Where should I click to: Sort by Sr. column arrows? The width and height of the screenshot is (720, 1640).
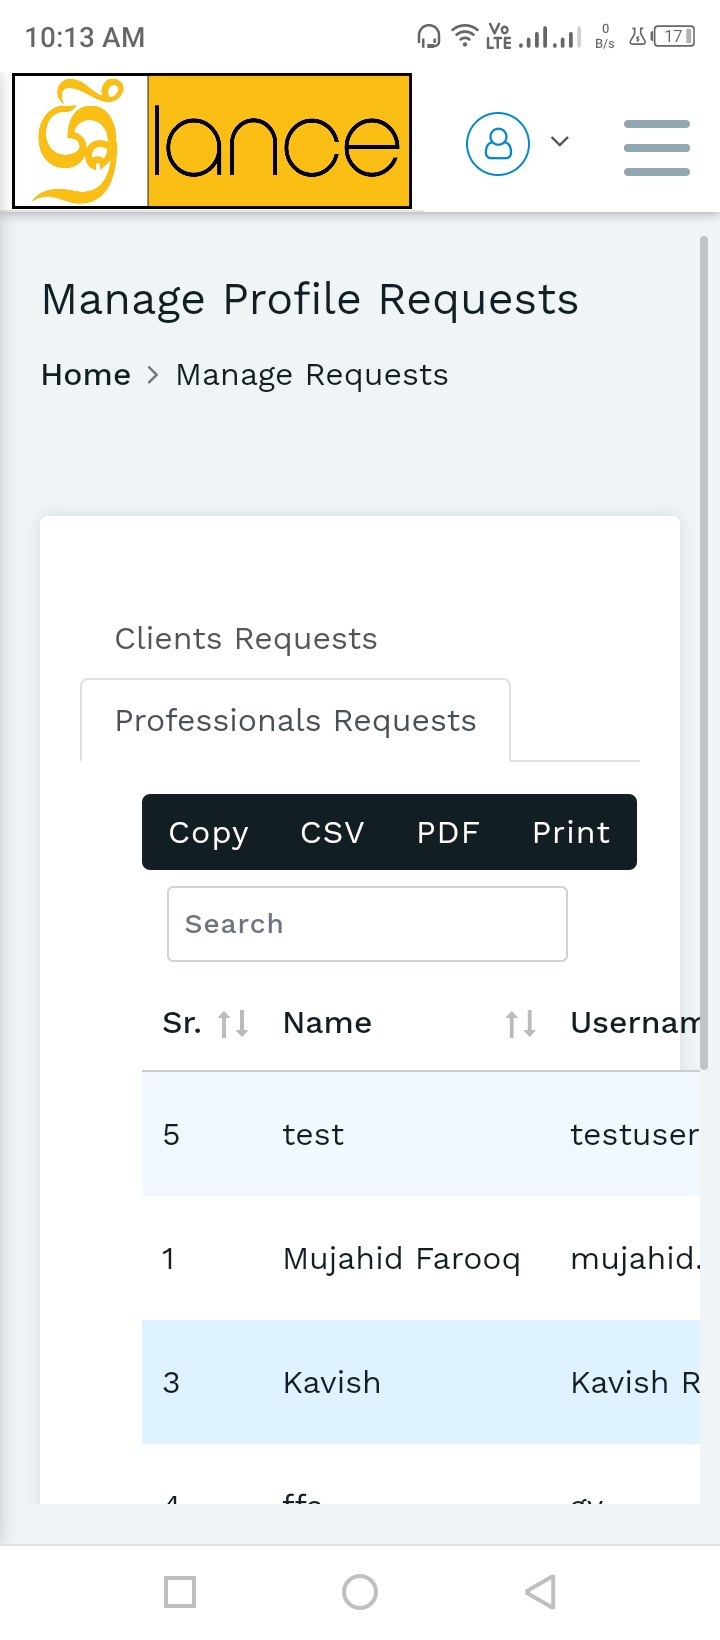[x=233, y=1023]
